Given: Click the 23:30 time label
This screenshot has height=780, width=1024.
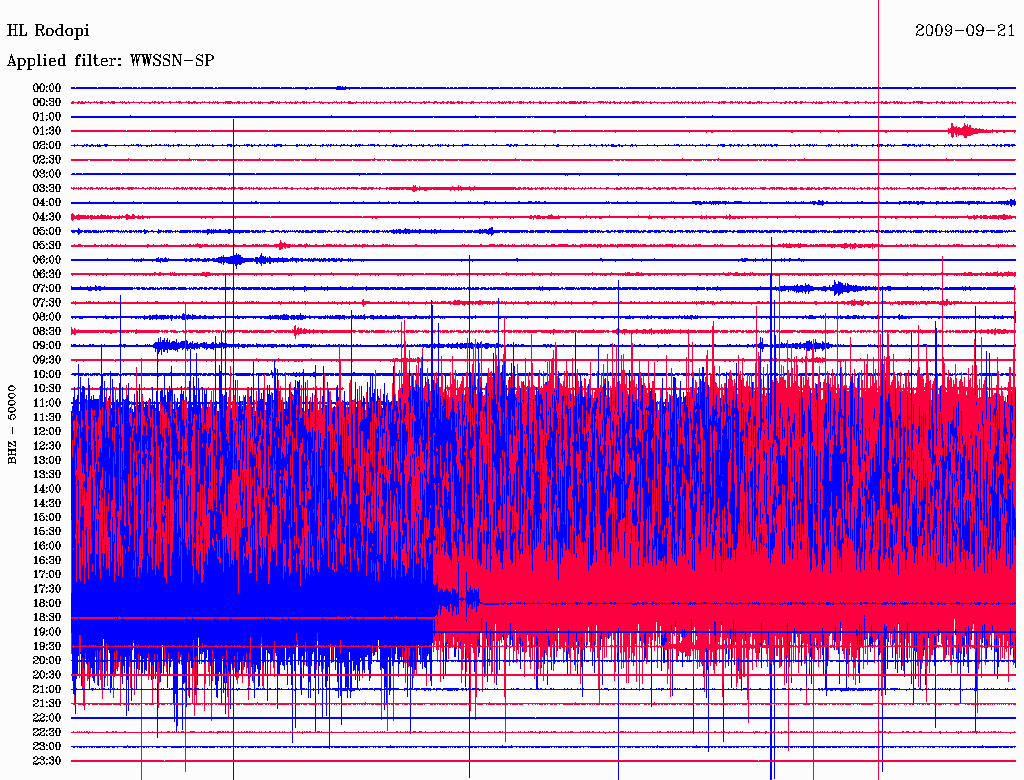Looking at the screenshot, I should [x=46, y=760].
